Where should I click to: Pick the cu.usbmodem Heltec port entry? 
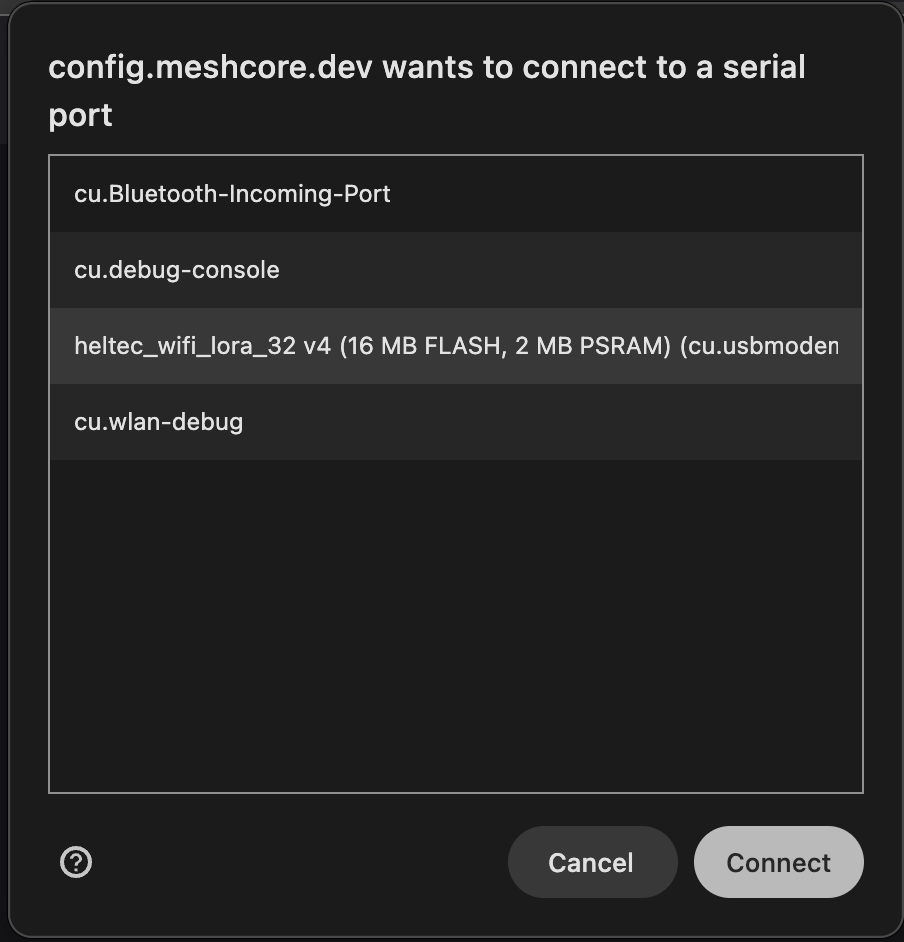455,346
